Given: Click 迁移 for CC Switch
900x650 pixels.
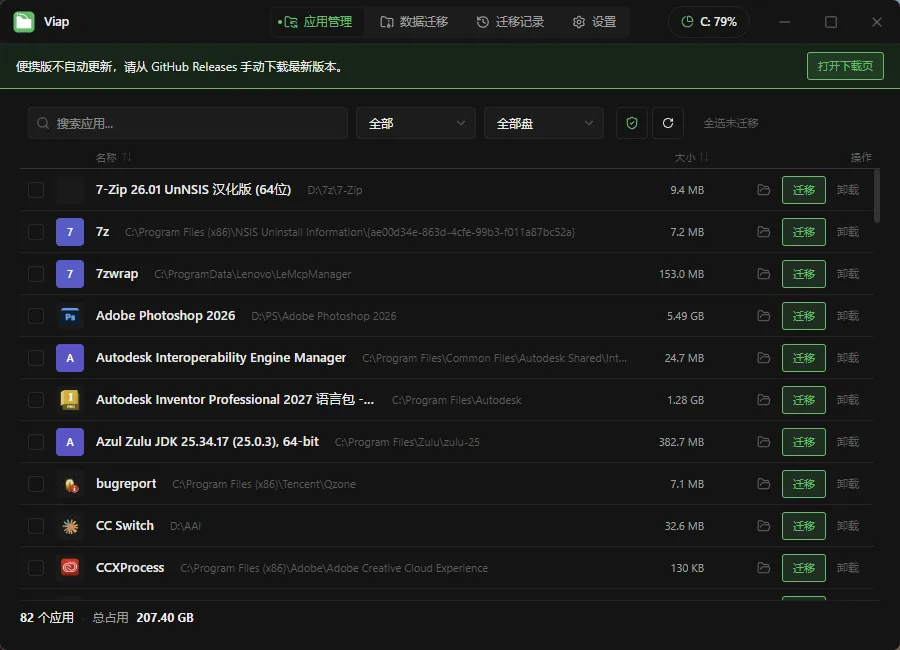Looking at the screenshot, I should (804, 526).
